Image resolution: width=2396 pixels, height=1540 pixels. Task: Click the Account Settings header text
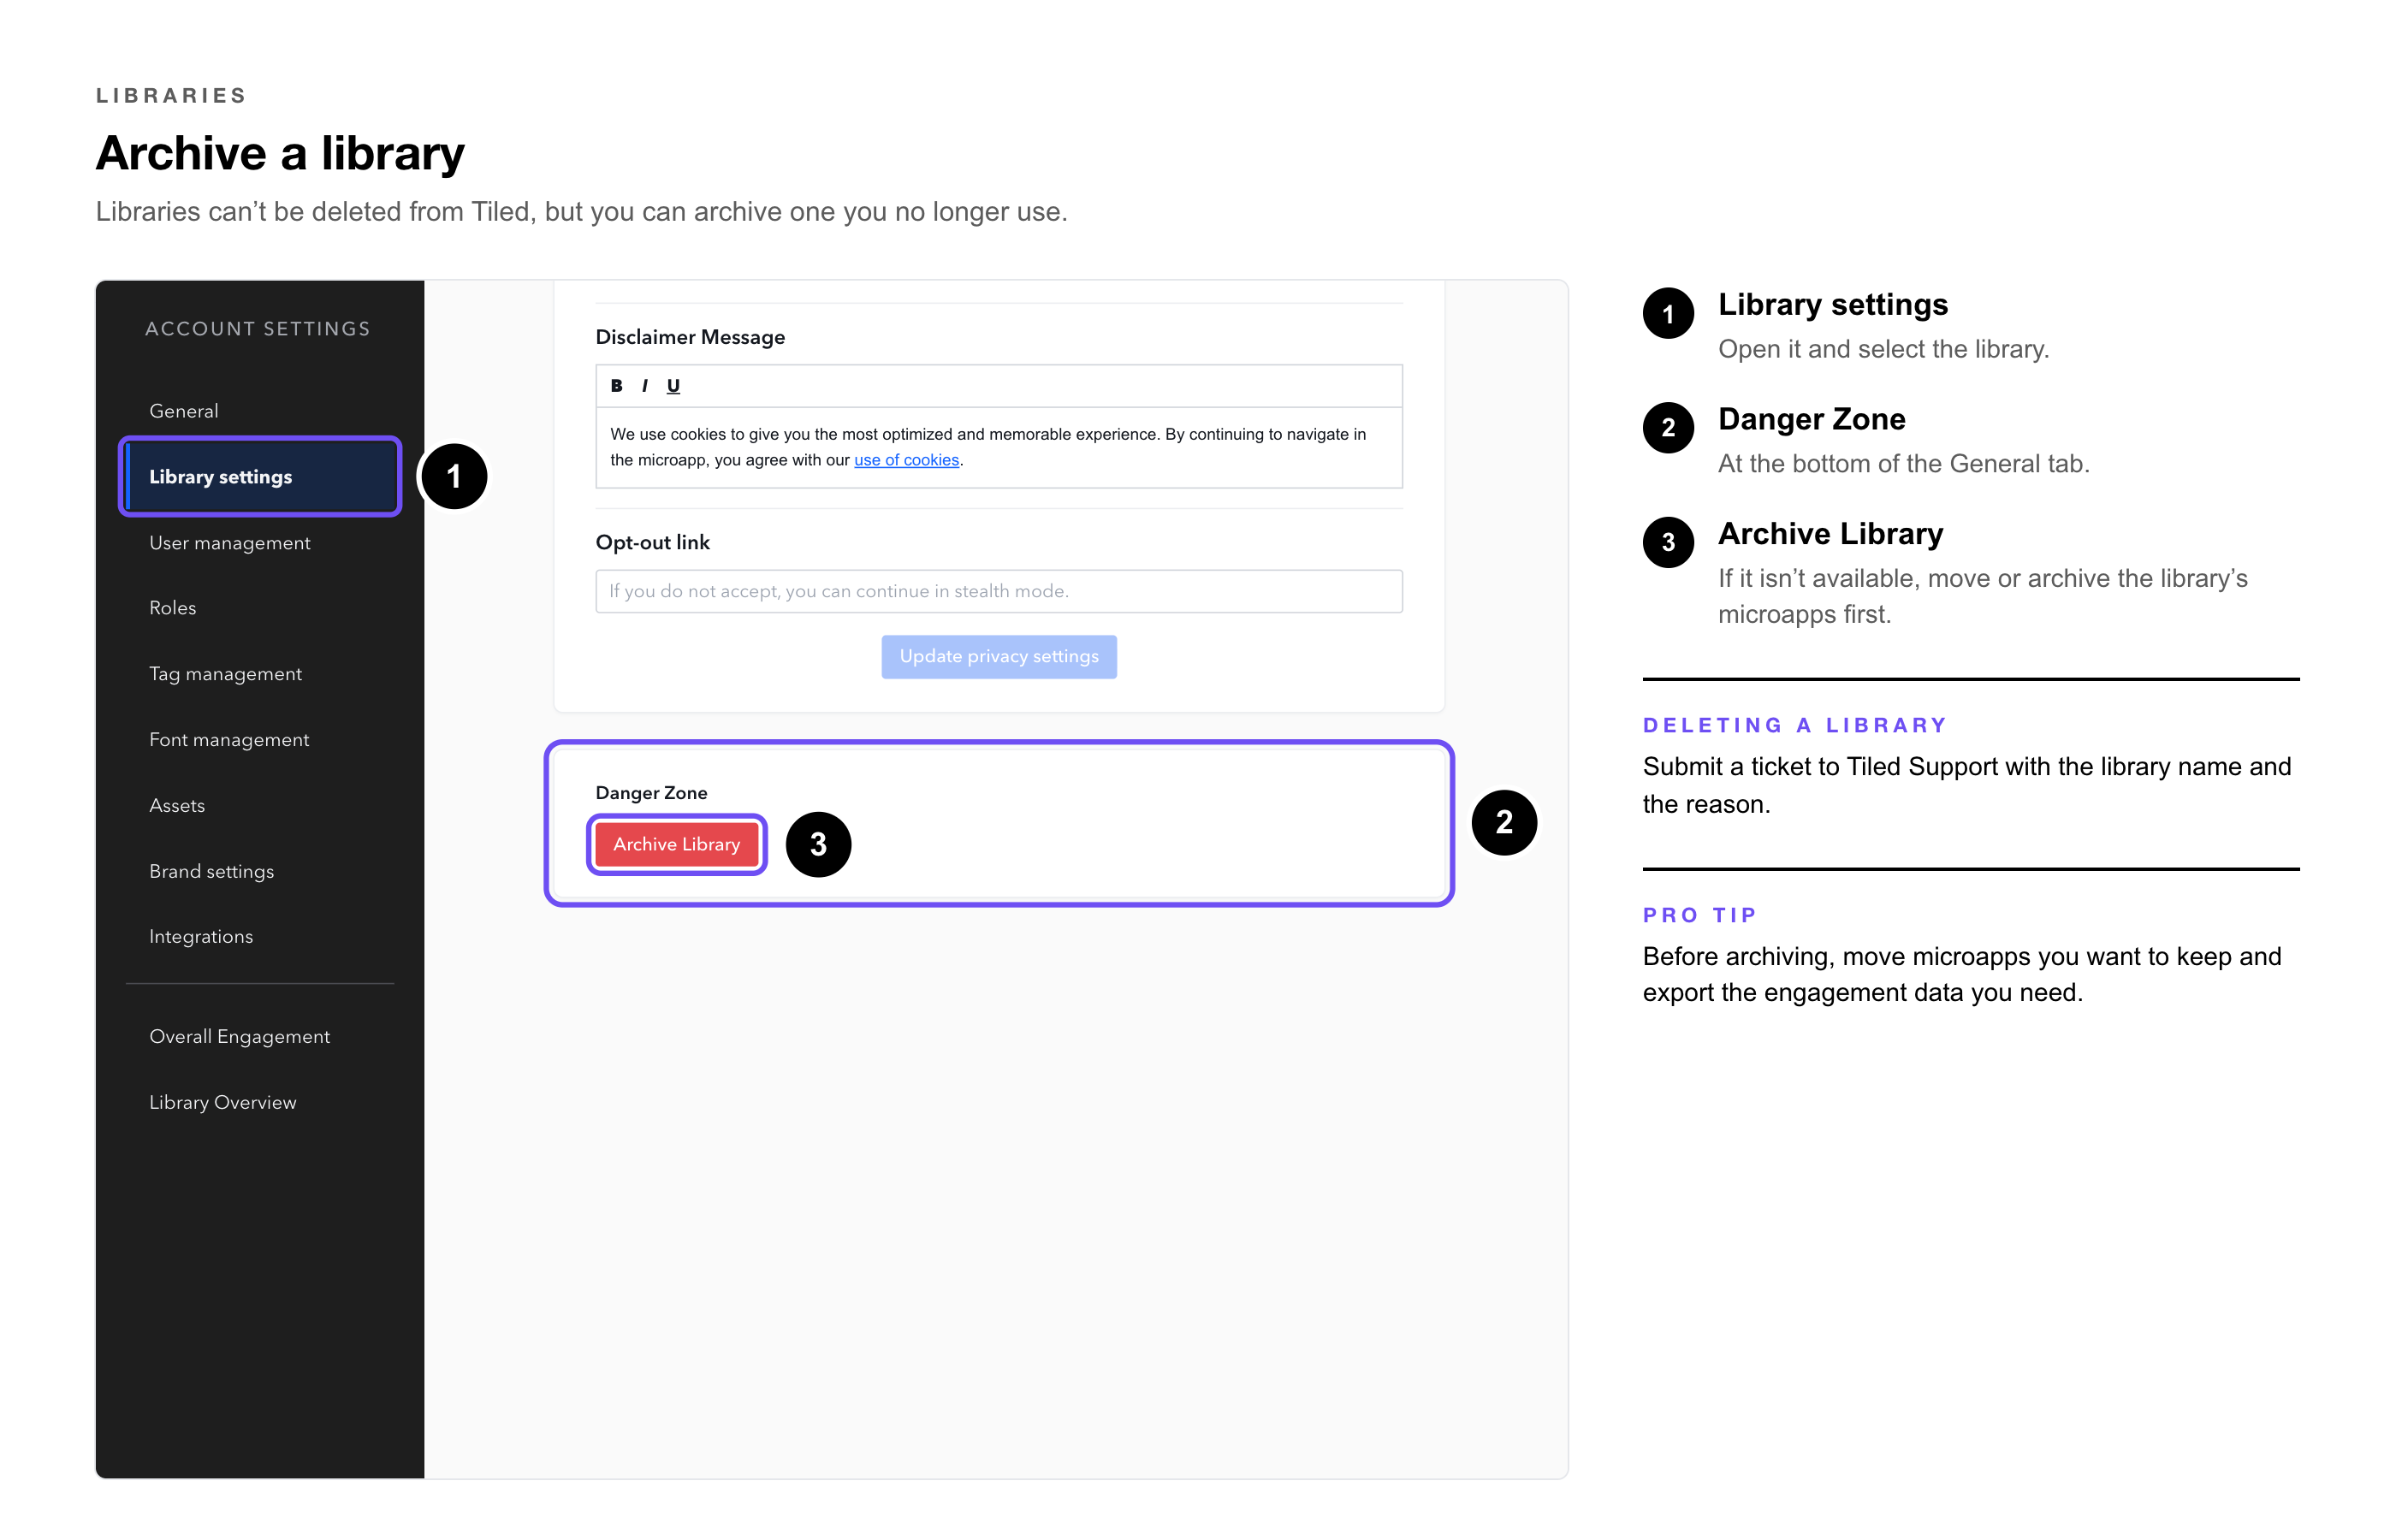click(258, 329)
